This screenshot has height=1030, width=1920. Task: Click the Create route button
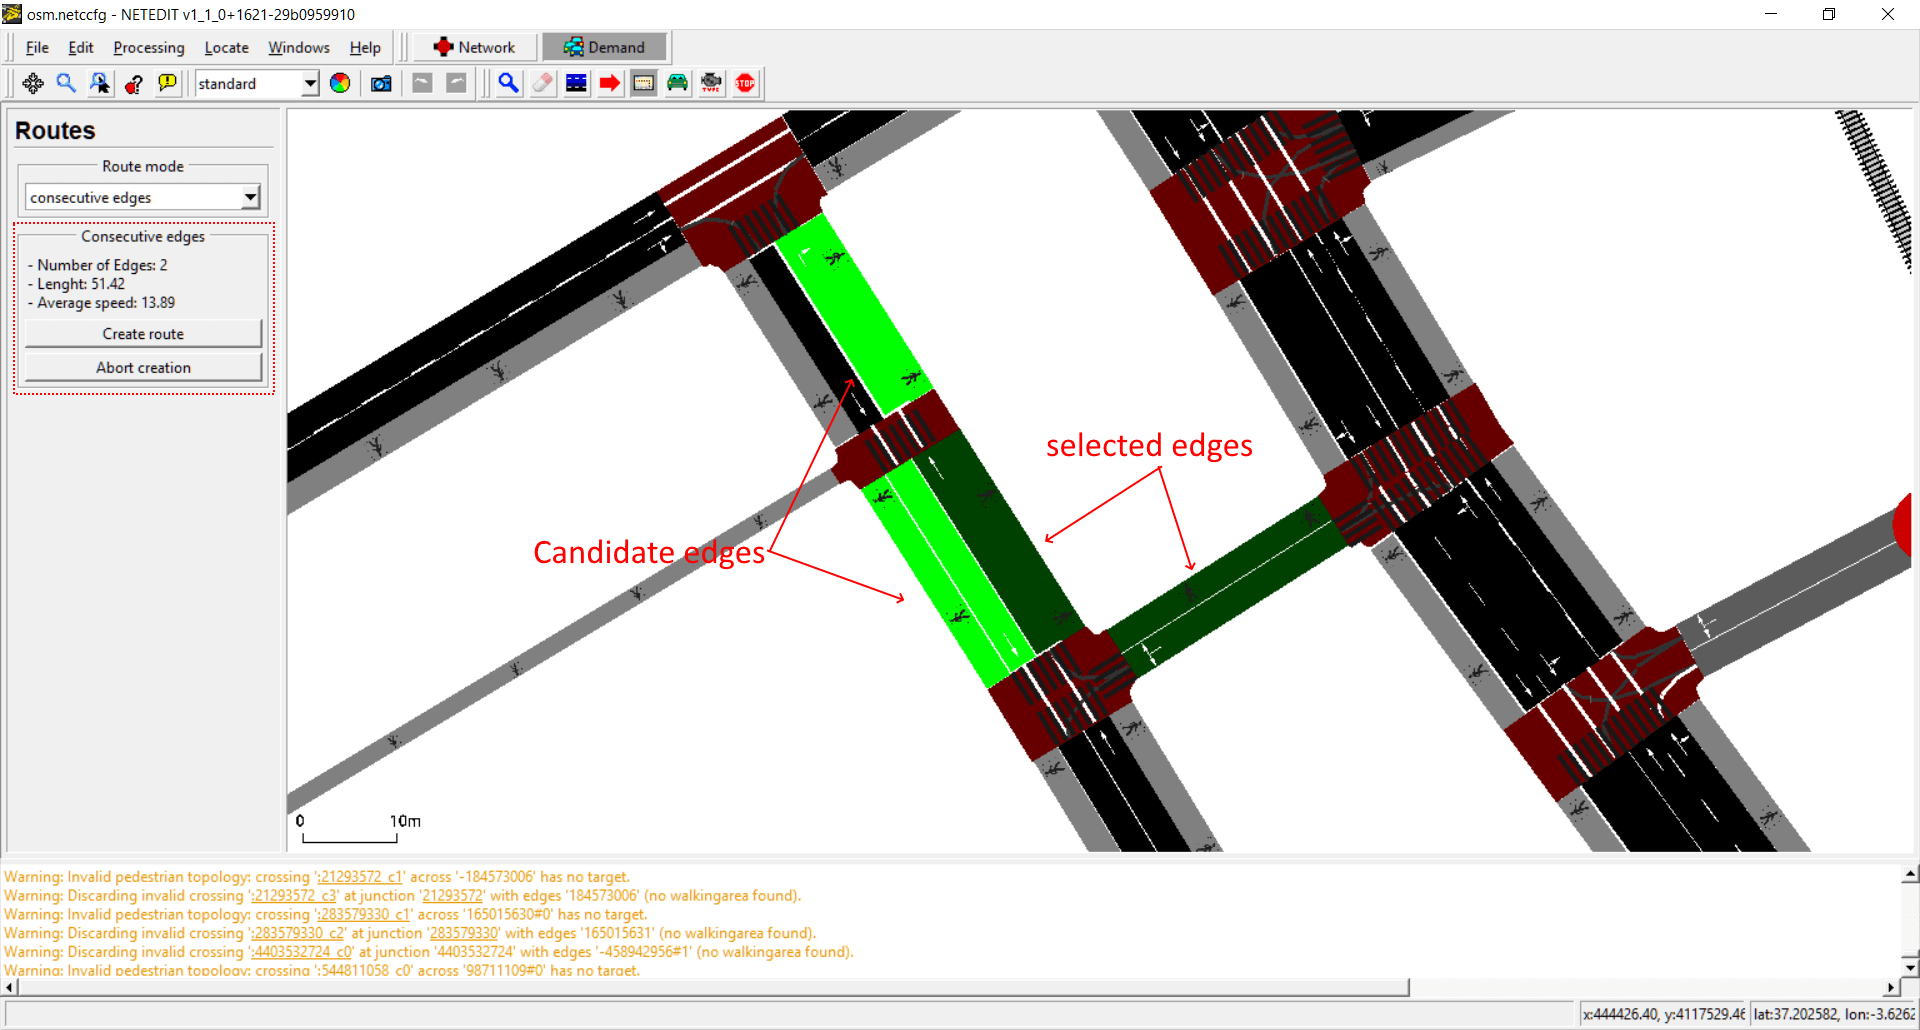(143, 334)
